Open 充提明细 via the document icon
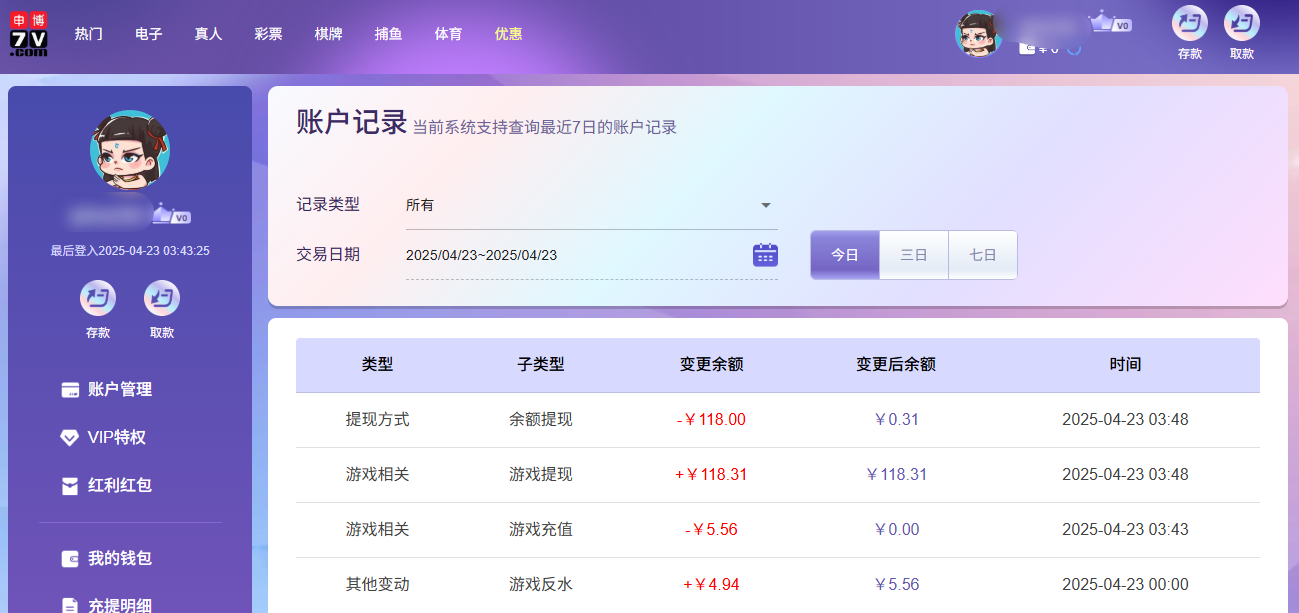Screen dimensions: 1299x613 [x=68, y=603]
